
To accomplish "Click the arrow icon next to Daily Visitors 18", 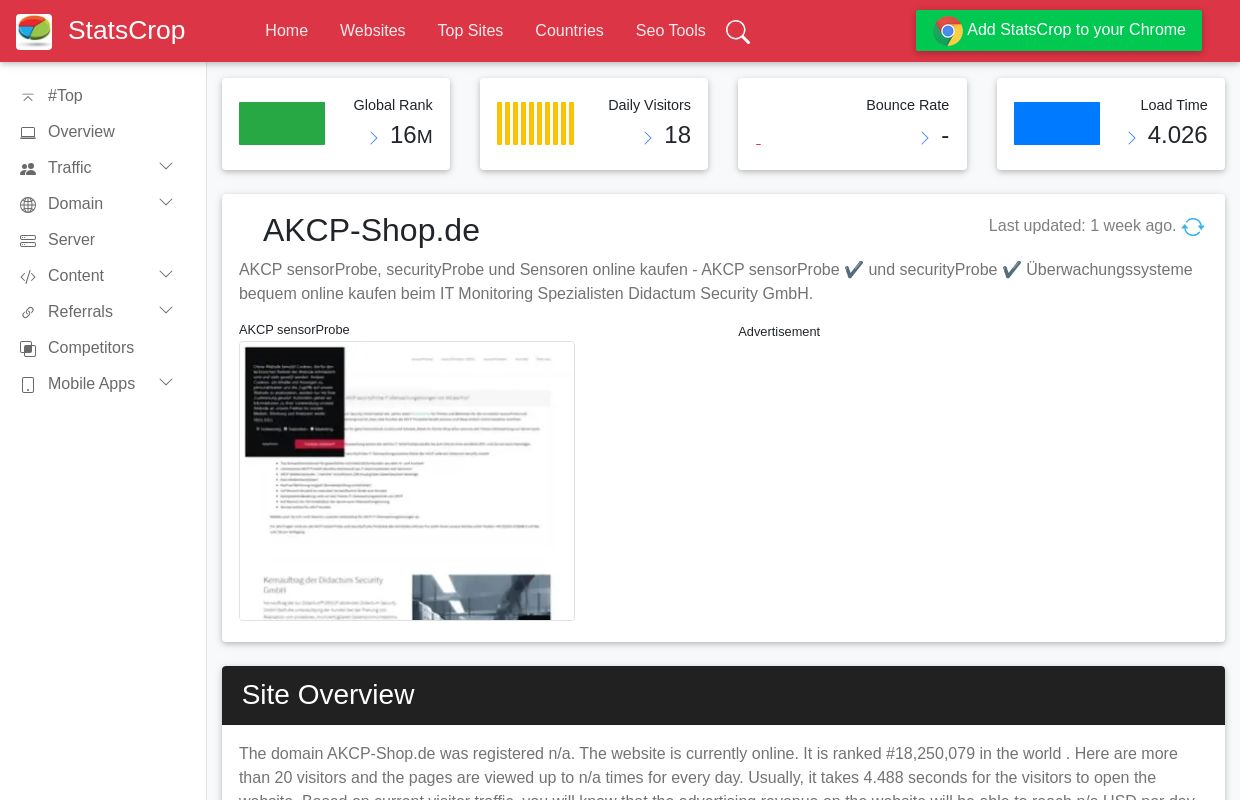I will (648, 138).
